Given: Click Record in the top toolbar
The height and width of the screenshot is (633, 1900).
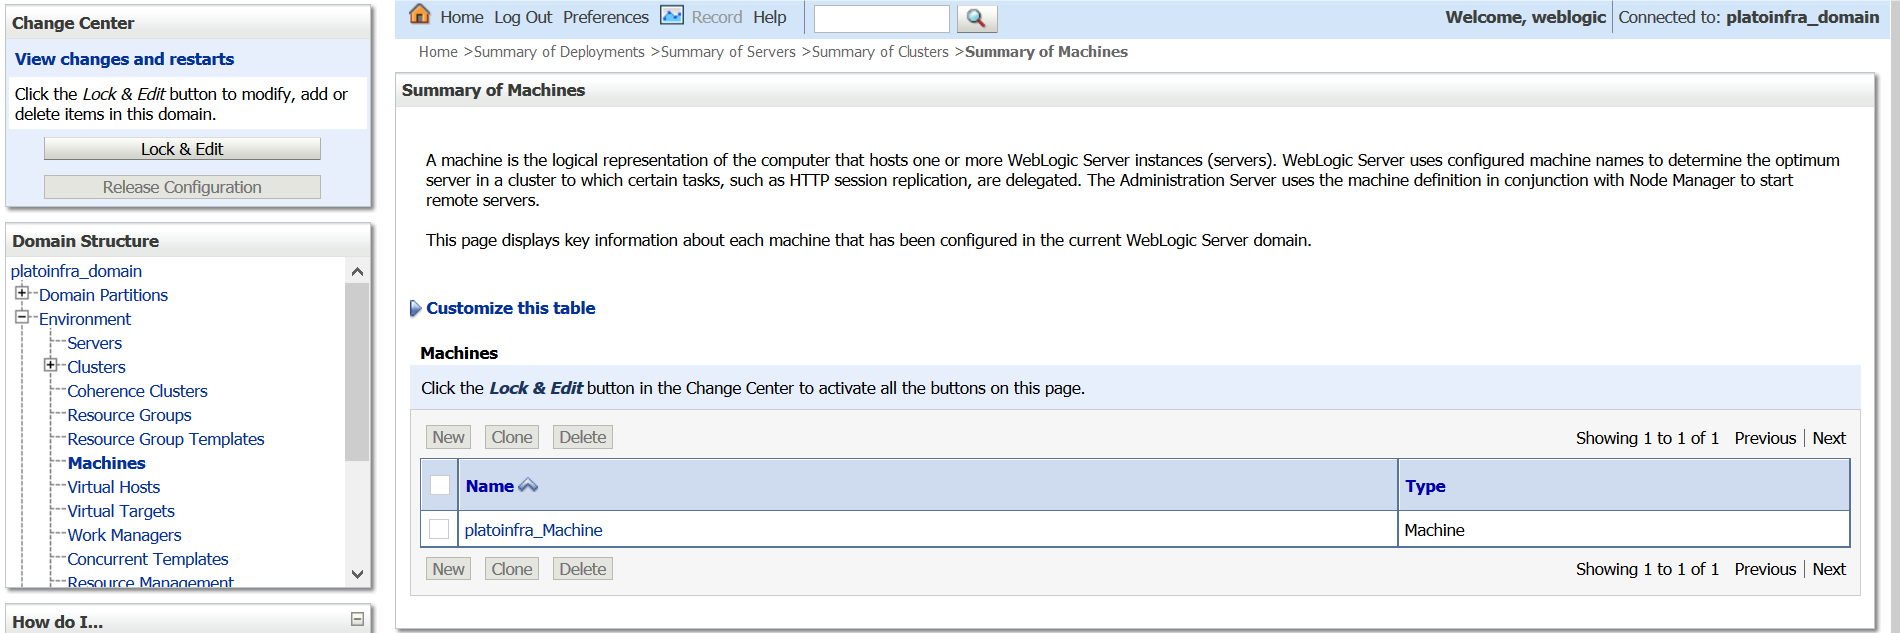Looking at the screenshot, I should (717, 17).
